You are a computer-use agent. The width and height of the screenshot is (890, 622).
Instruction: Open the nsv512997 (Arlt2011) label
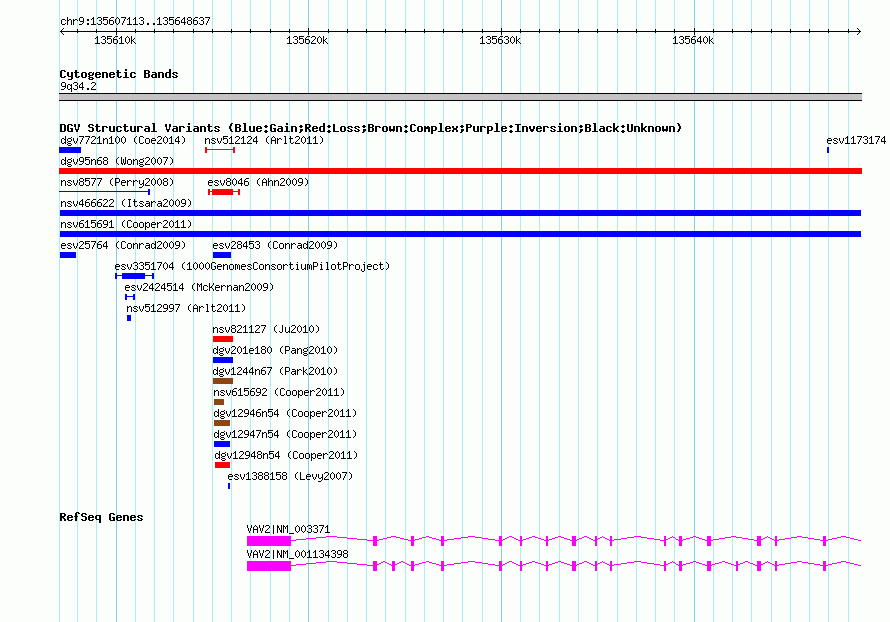point(186,308)
